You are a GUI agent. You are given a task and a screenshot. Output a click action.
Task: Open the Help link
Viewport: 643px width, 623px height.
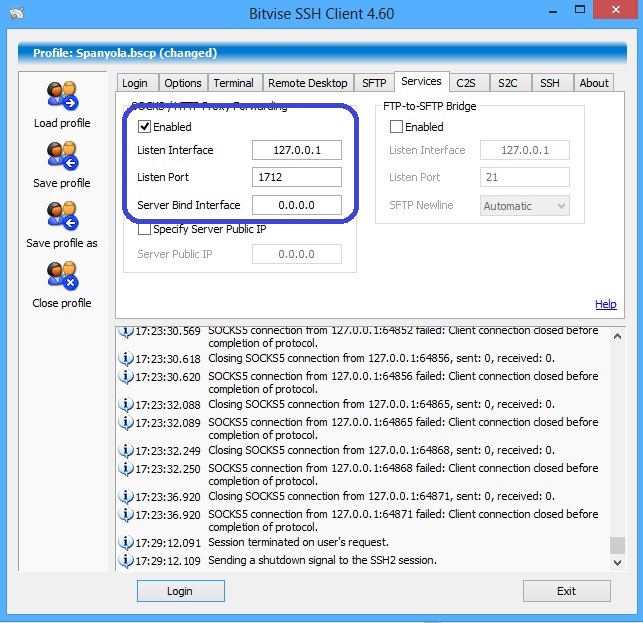[606, 304]
